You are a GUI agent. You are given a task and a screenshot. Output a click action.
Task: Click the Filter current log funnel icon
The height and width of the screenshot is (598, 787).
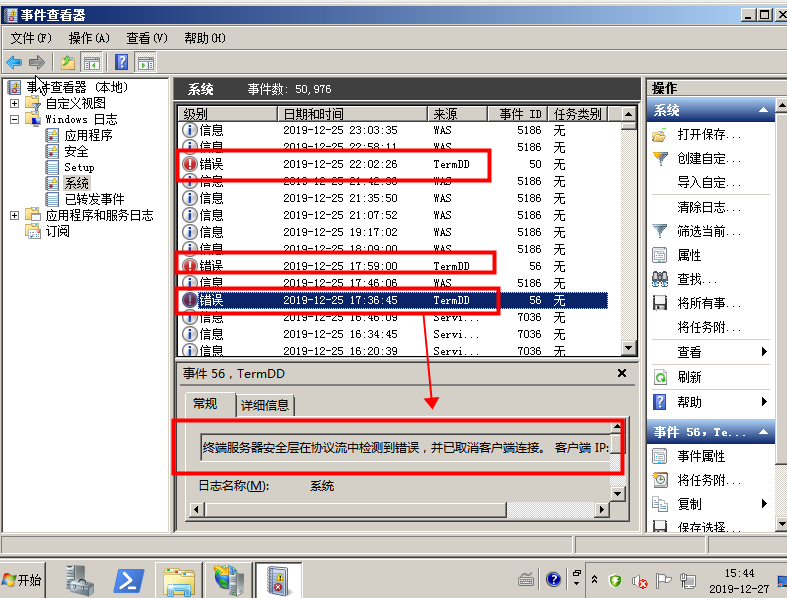[x=660, y=231]
